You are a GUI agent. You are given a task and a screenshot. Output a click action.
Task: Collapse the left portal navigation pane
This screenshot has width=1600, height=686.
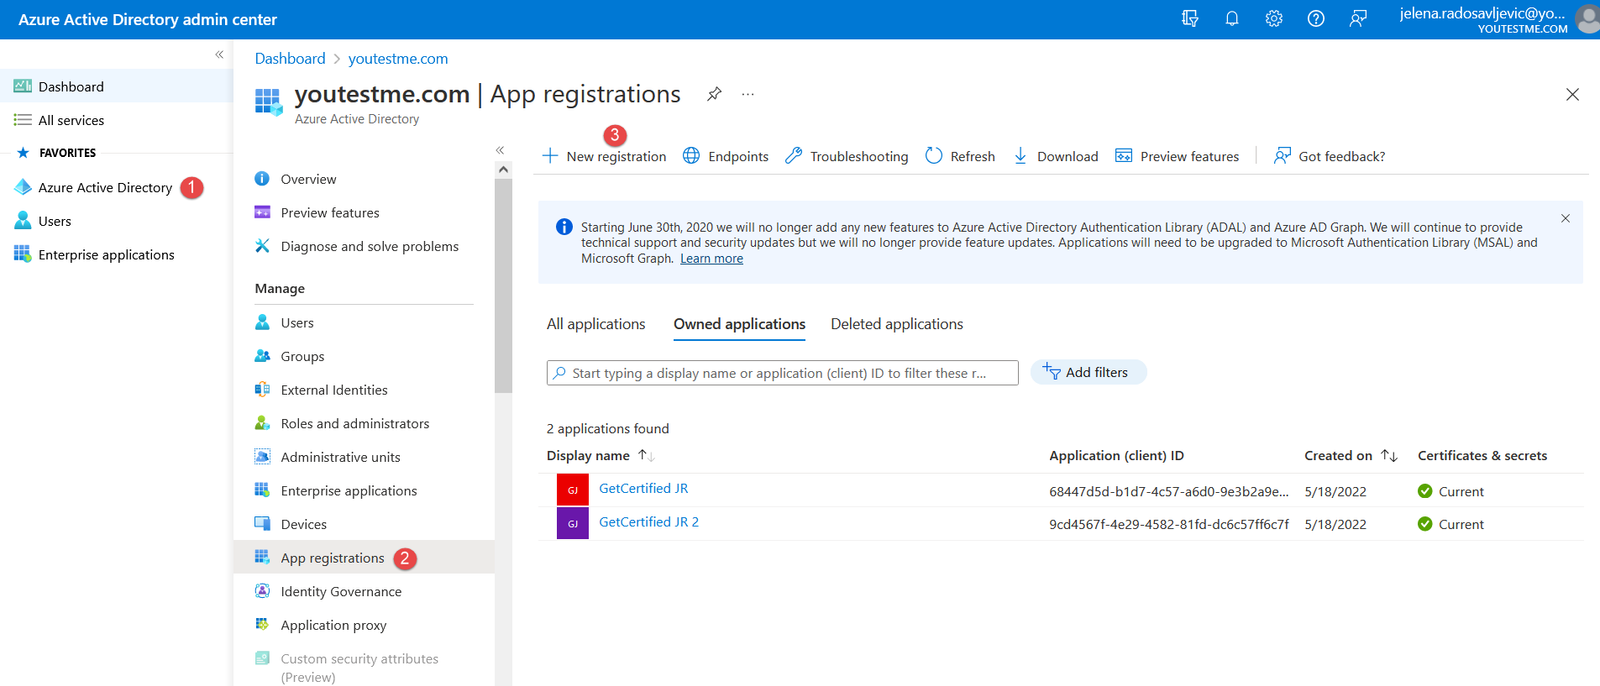pyautogui.click(x=219, y=55)
